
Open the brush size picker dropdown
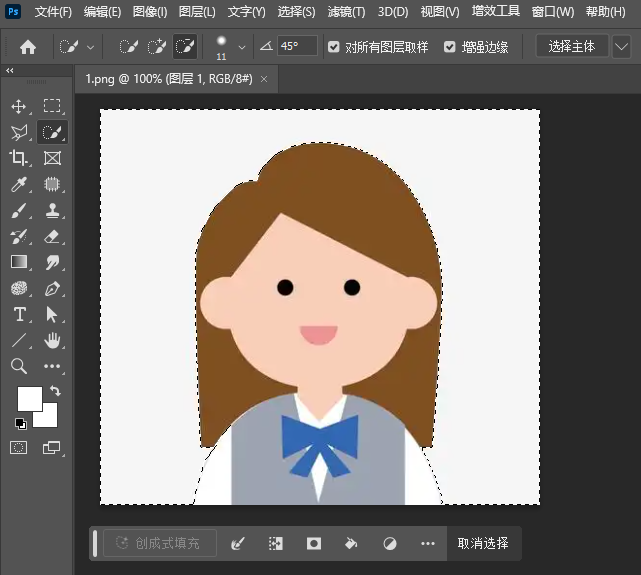tap(241, 47)
